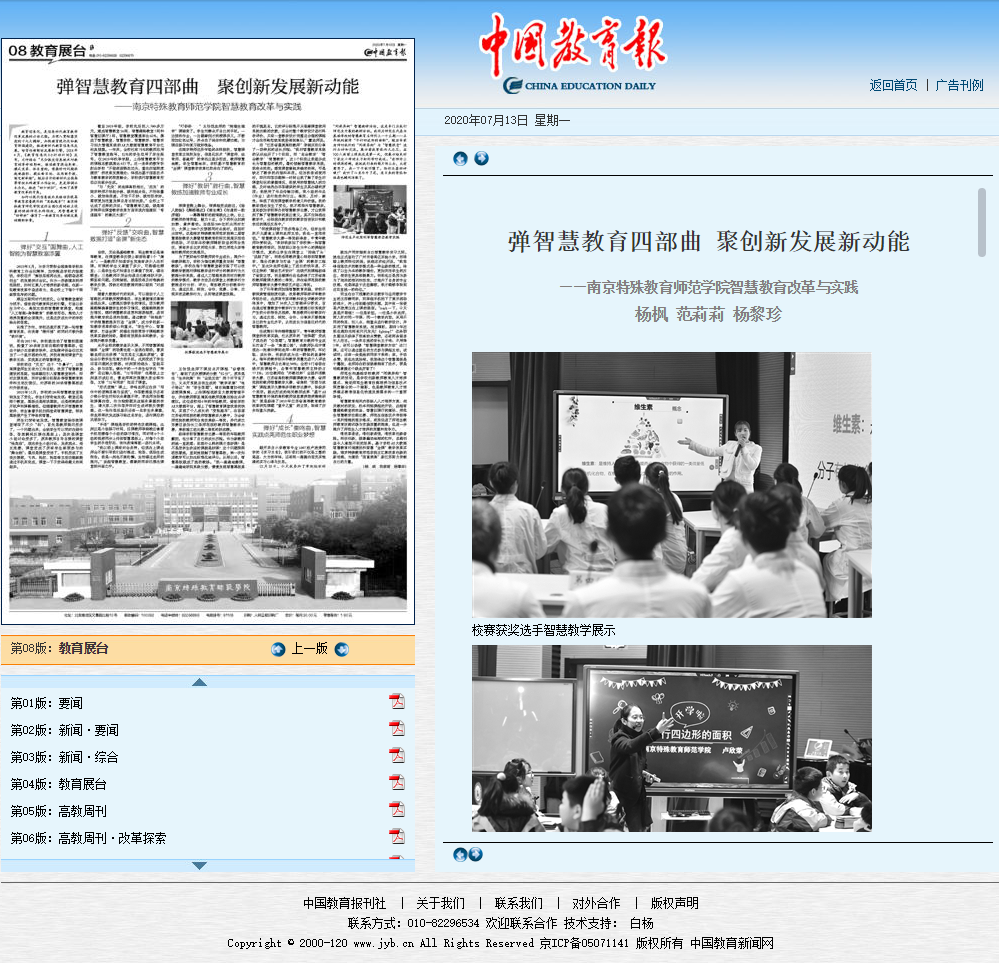Download PDF for 第02版 新闻·要闻
The height and width of the screenshot is (963, 999).
click(x=397, y=729)
